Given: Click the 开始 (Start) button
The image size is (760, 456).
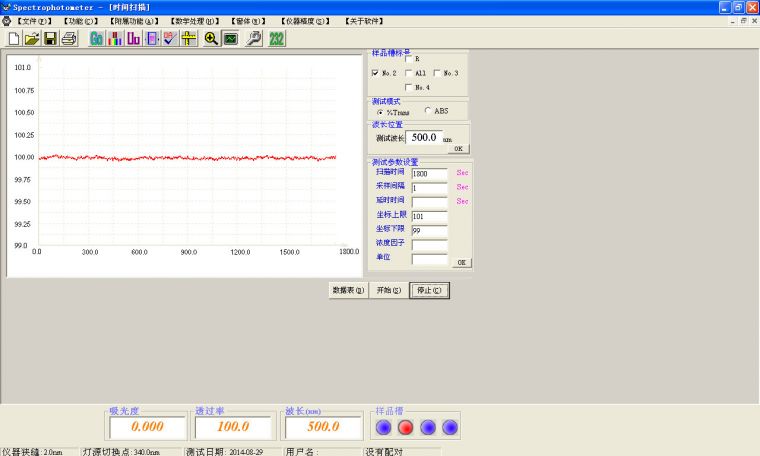Looking at the screenshot, I should [x=388, y=290].
